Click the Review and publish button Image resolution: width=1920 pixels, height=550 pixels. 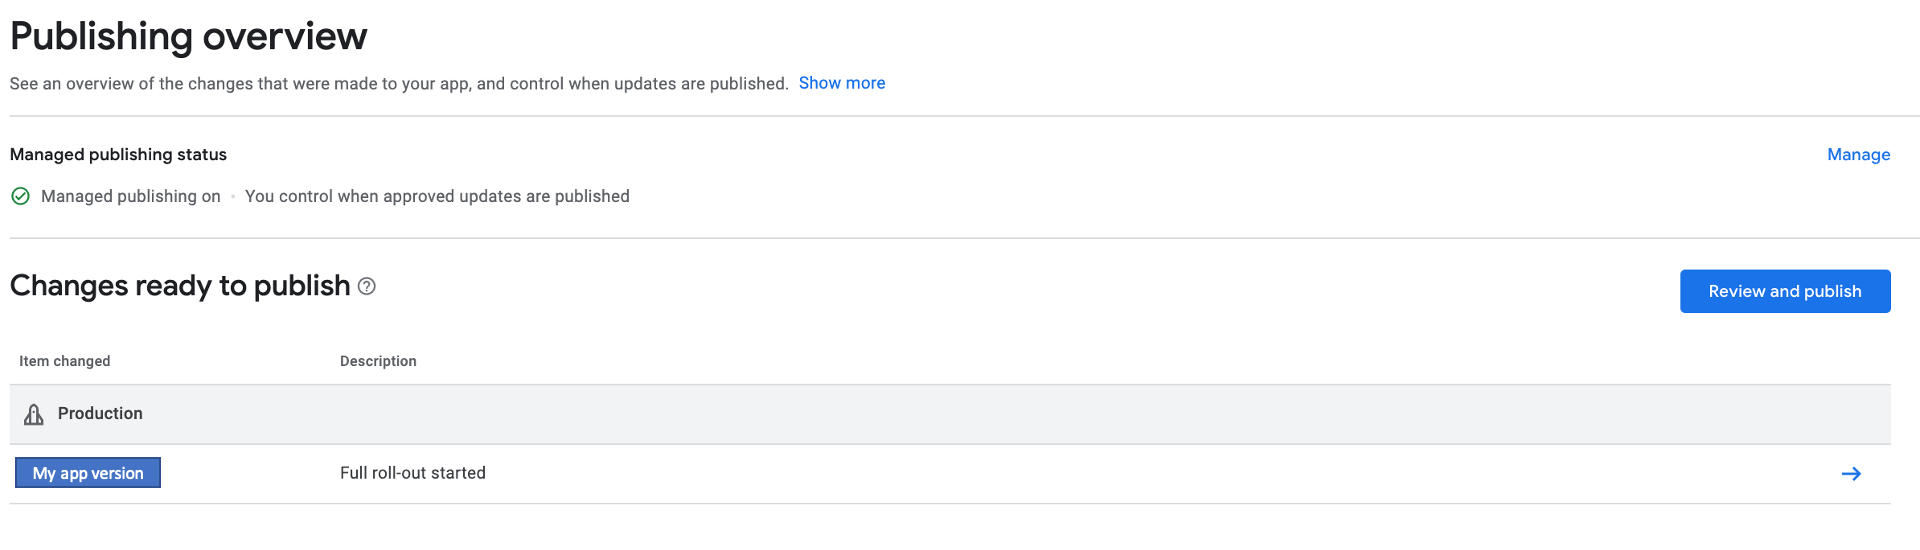click(1785, 291)
